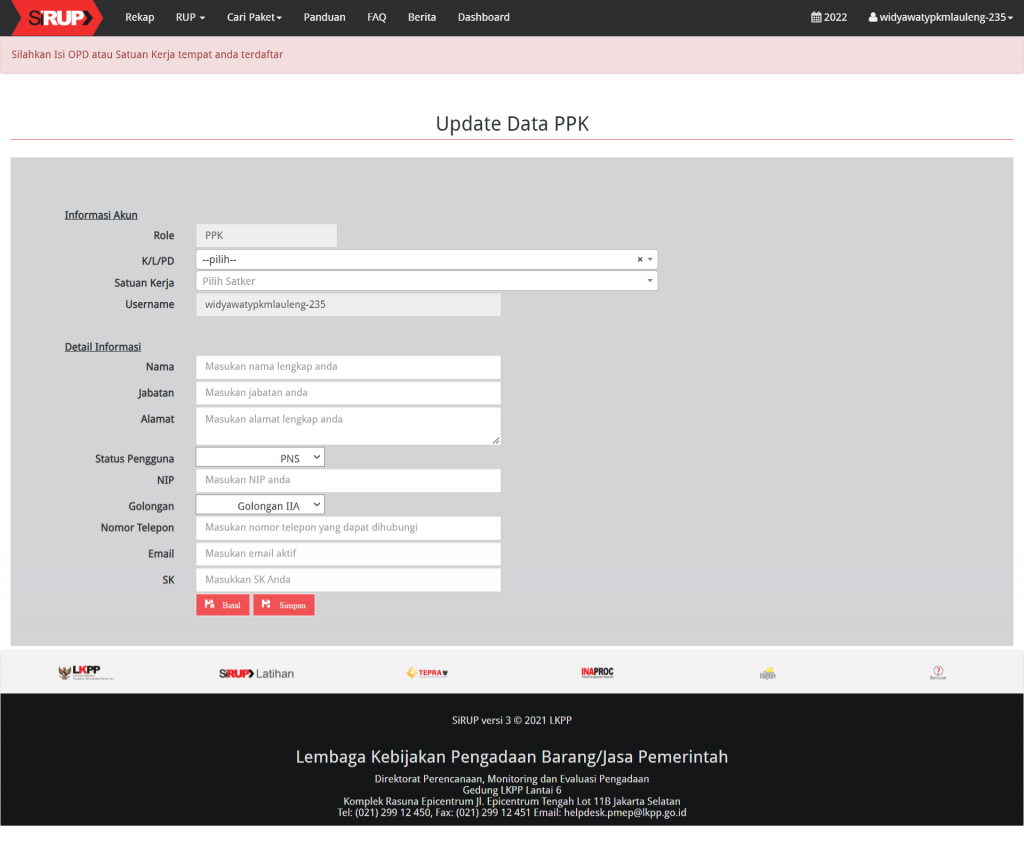Screen dimensions: 1024x841
Task: Clear K/L/PD selection with the x icon
Action: point(640,260)
